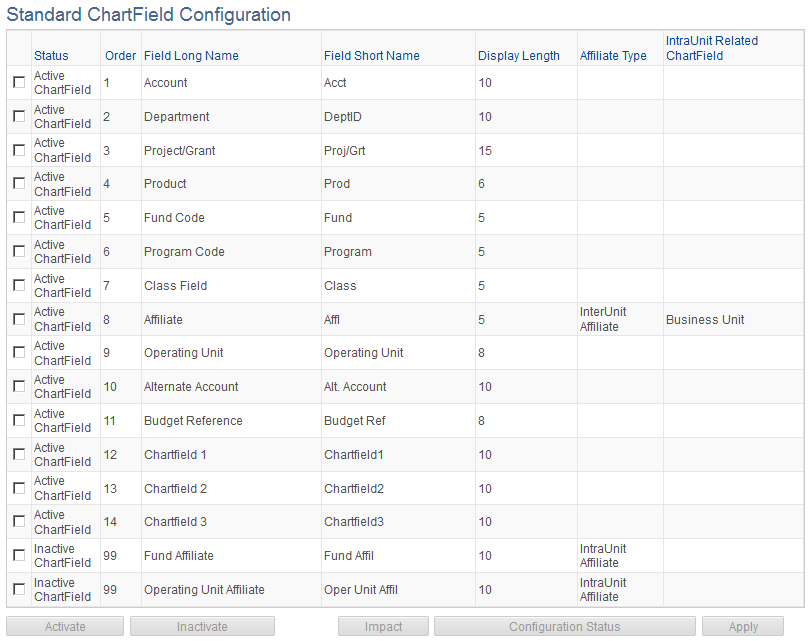Select the checkbox for the Department row

pyautogui.click(x=18, y=116)
